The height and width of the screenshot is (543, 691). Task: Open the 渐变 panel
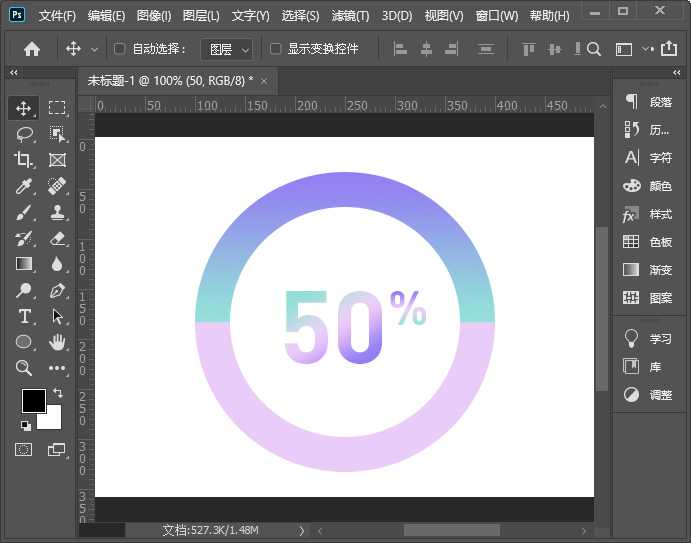coord(648,270)
